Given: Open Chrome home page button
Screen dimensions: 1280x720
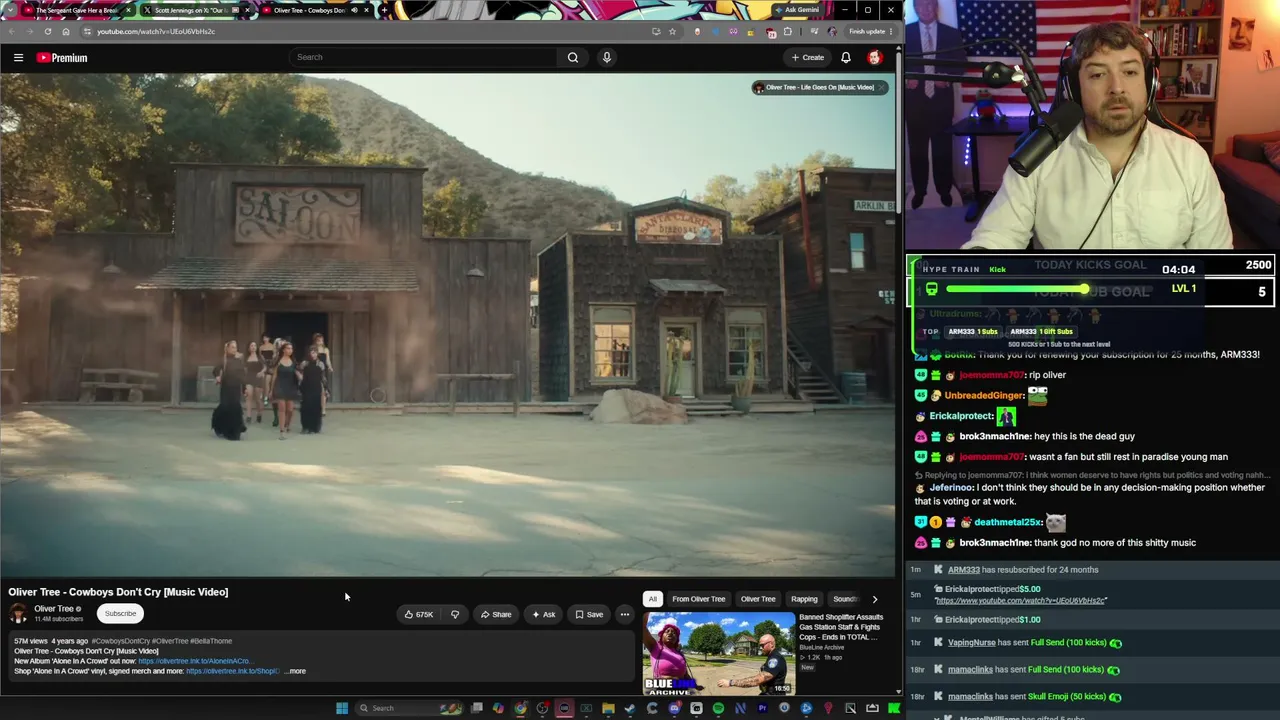Looking at the screenshot, I should click(66, 31).
